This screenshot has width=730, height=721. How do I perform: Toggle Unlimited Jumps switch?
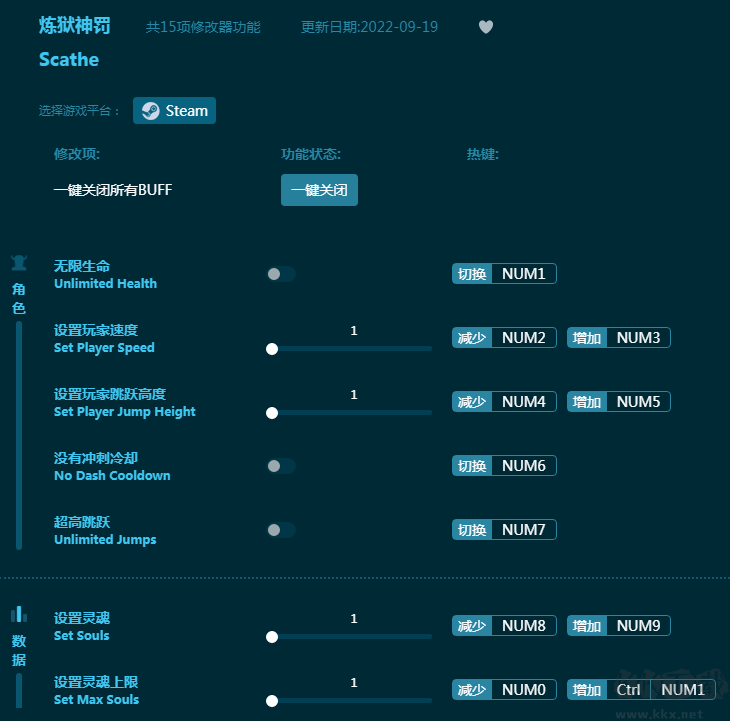coord(281,530)
